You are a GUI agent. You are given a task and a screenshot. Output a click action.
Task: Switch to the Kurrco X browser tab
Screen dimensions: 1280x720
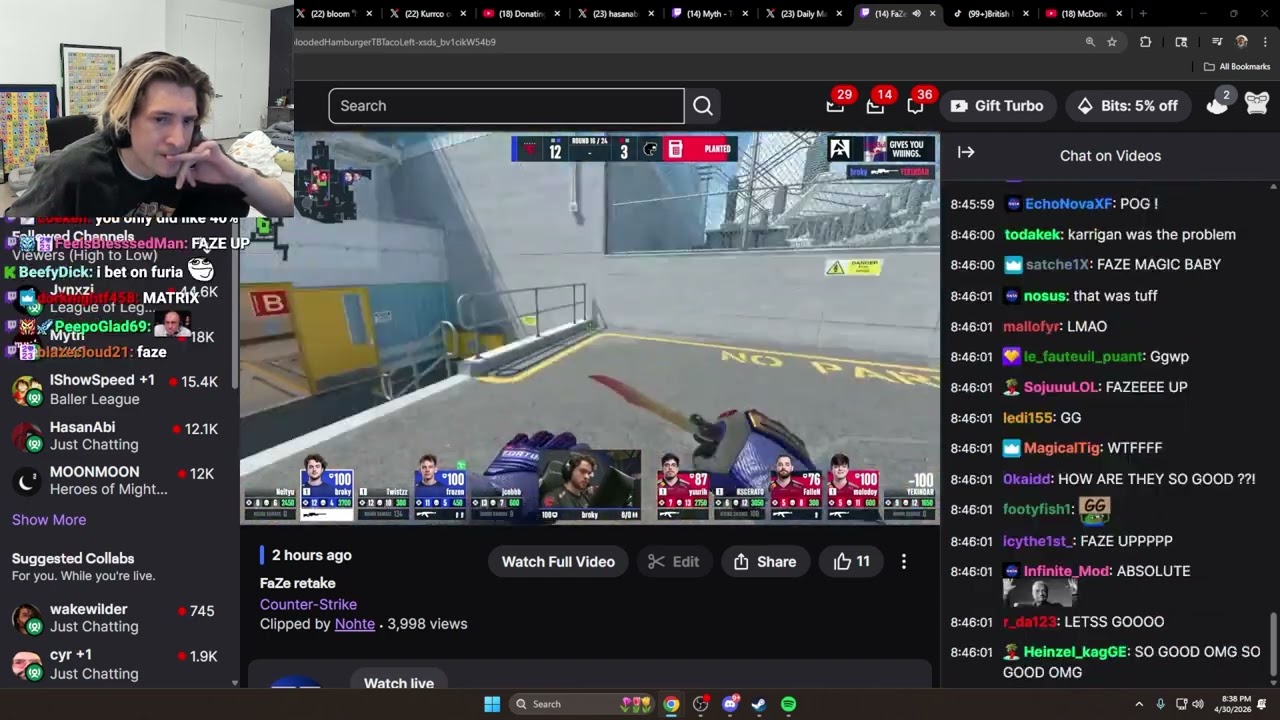428,14
